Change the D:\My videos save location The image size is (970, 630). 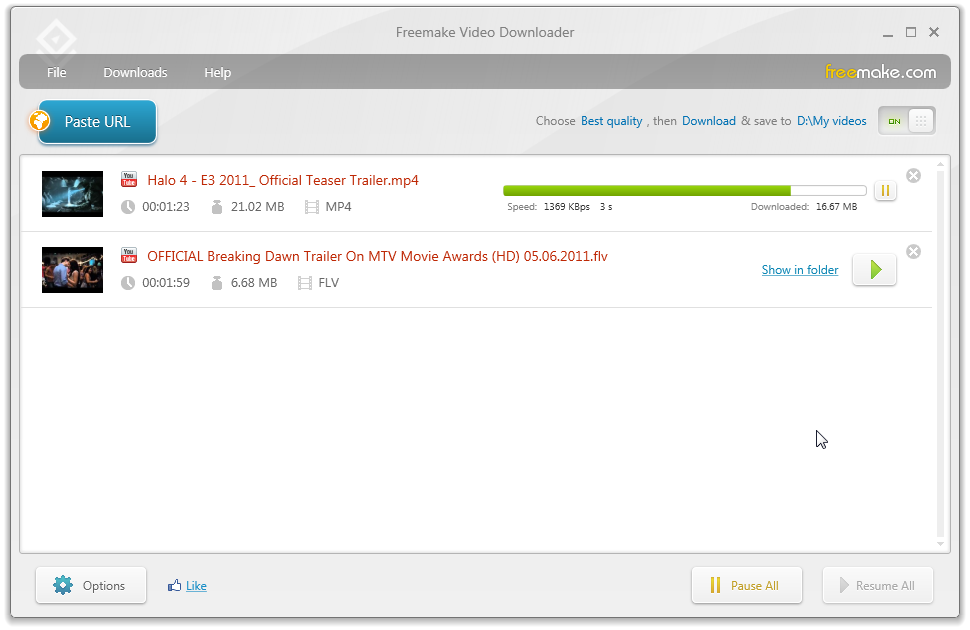[831, 121]
